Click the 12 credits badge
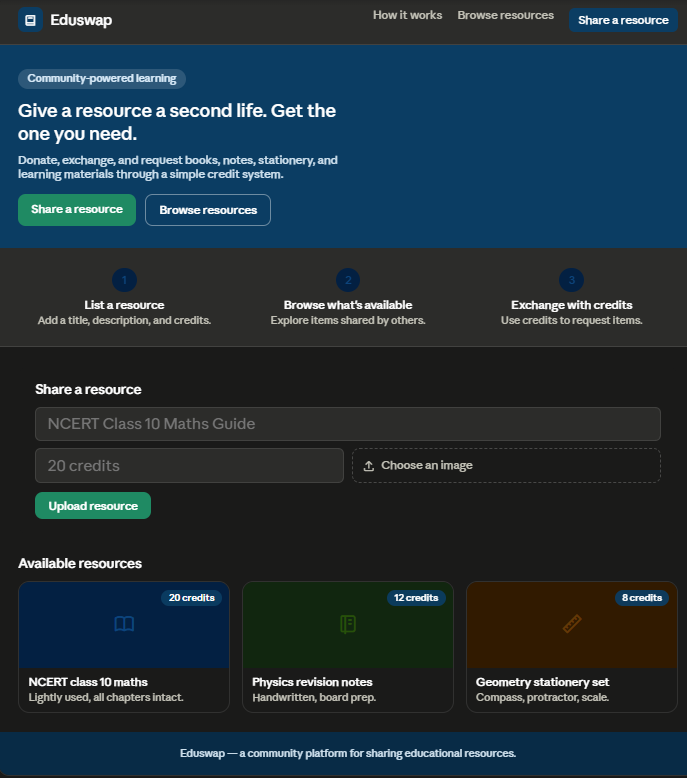 point(416,598)
